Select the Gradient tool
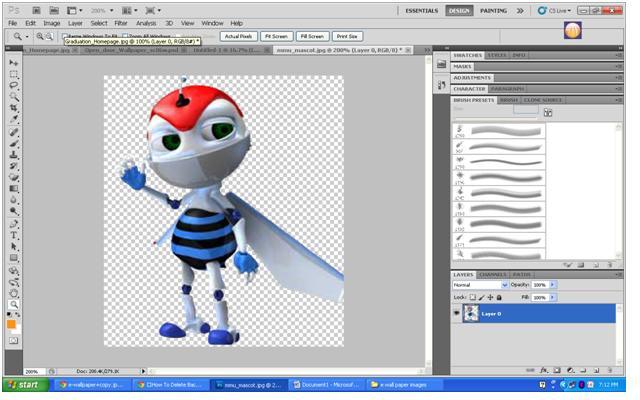 (x=13, y=189)
